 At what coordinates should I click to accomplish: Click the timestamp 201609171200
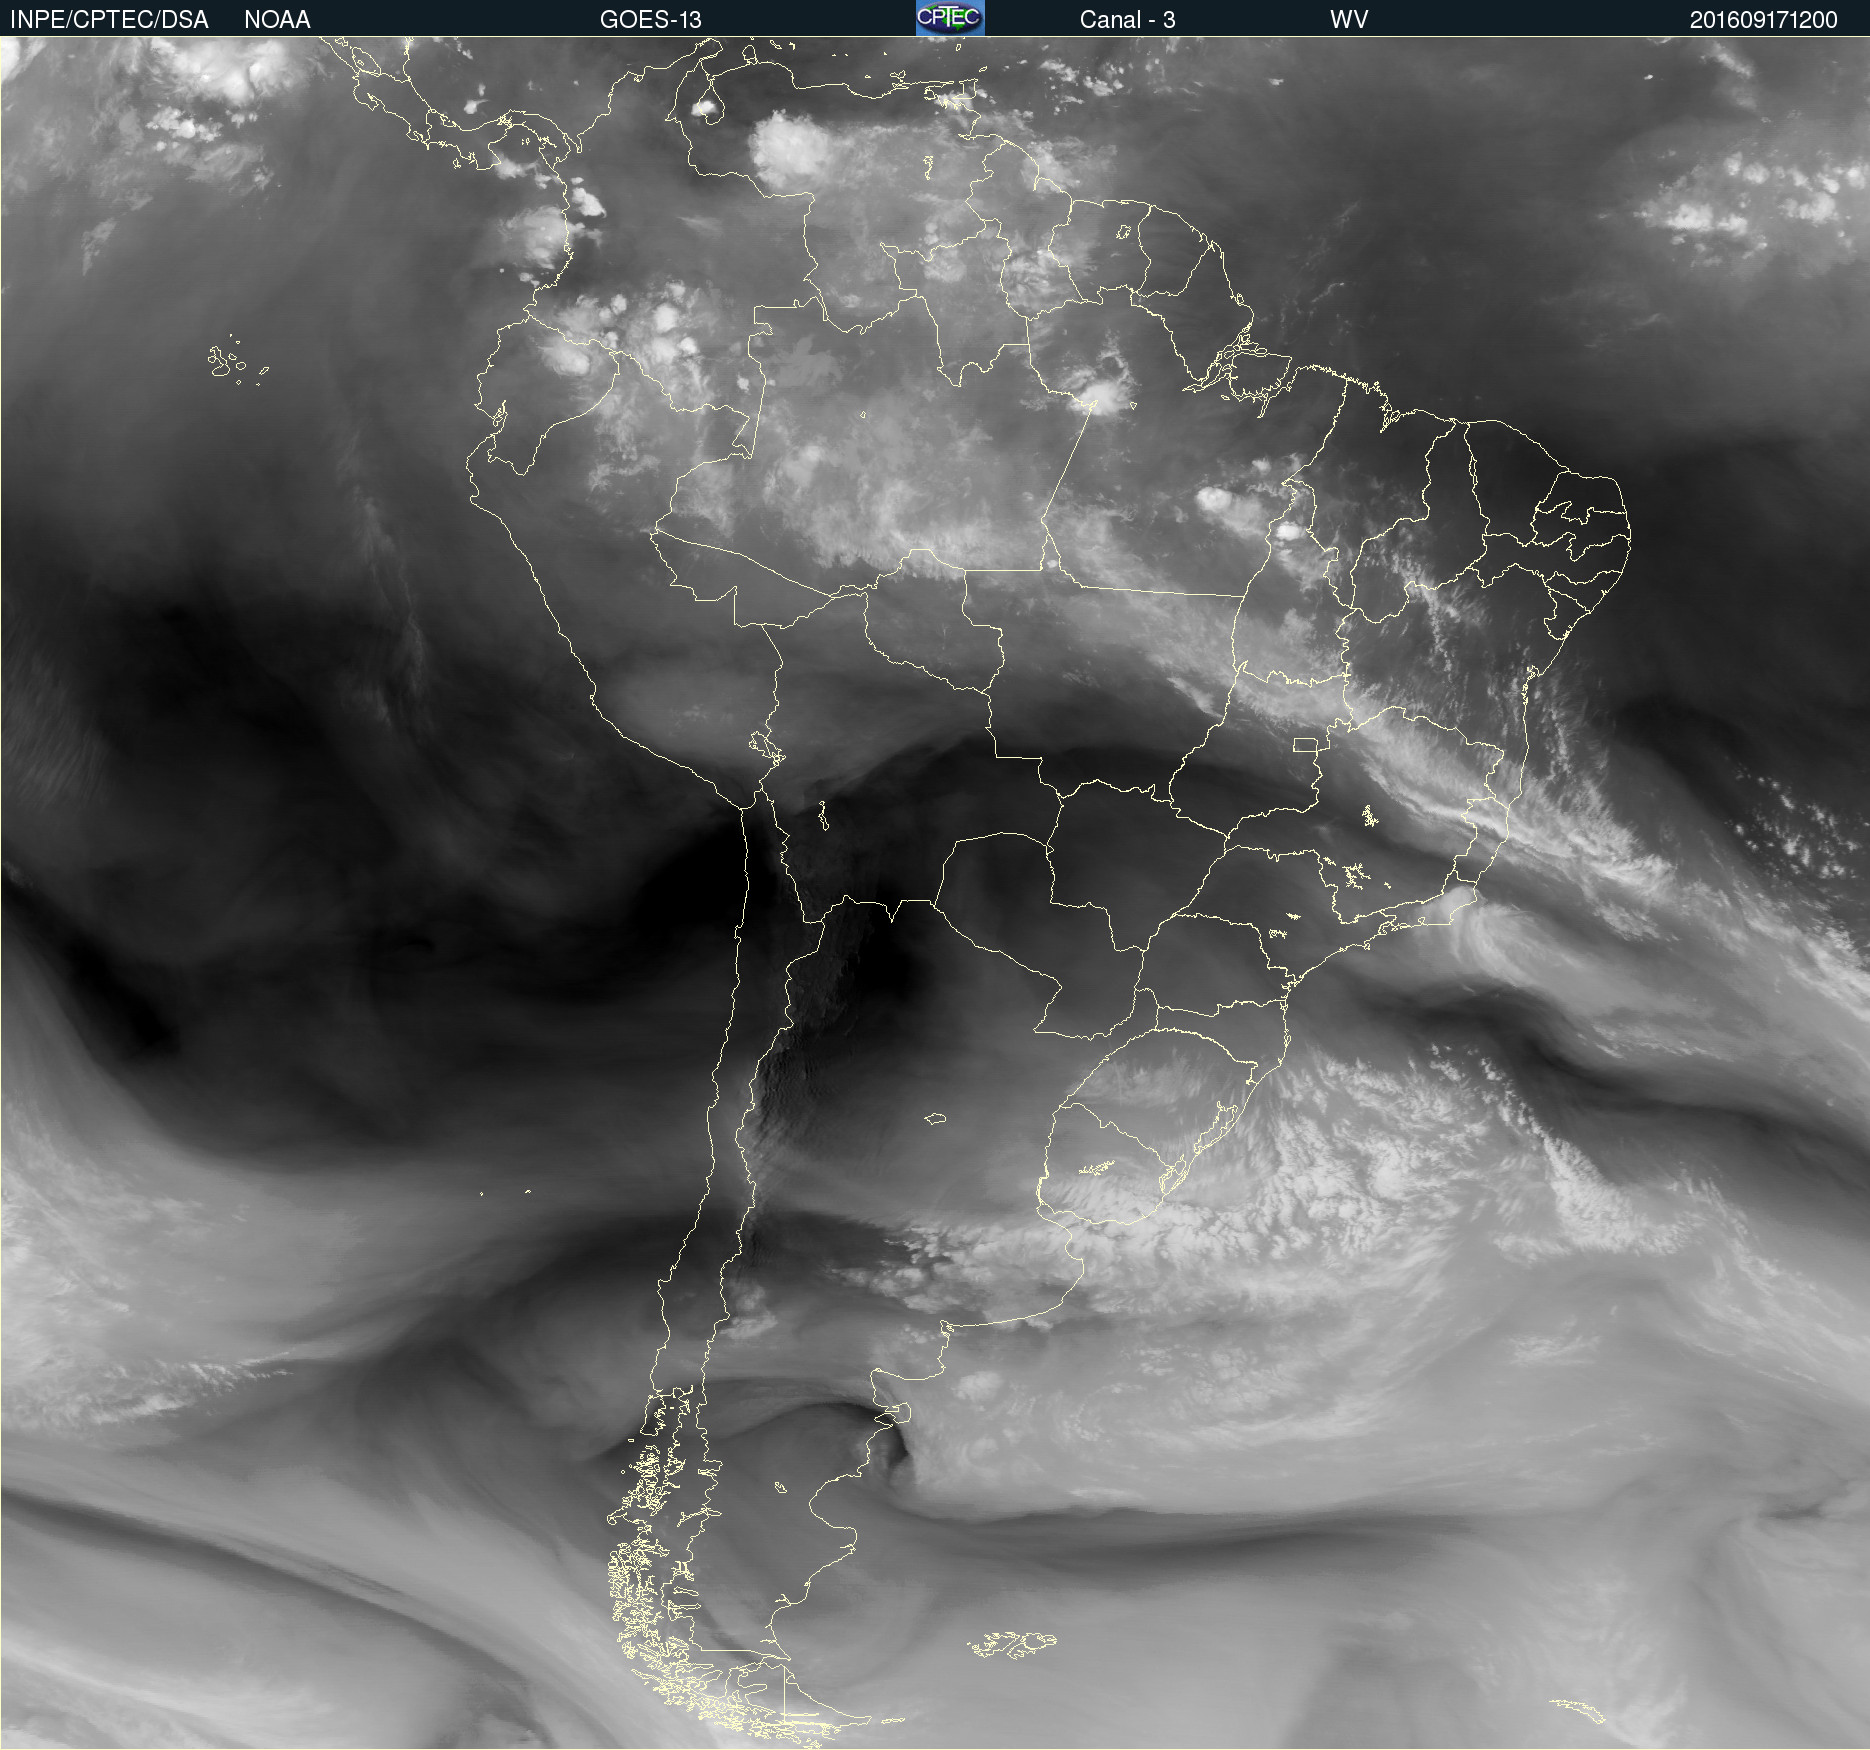(x=1763, y=20)
